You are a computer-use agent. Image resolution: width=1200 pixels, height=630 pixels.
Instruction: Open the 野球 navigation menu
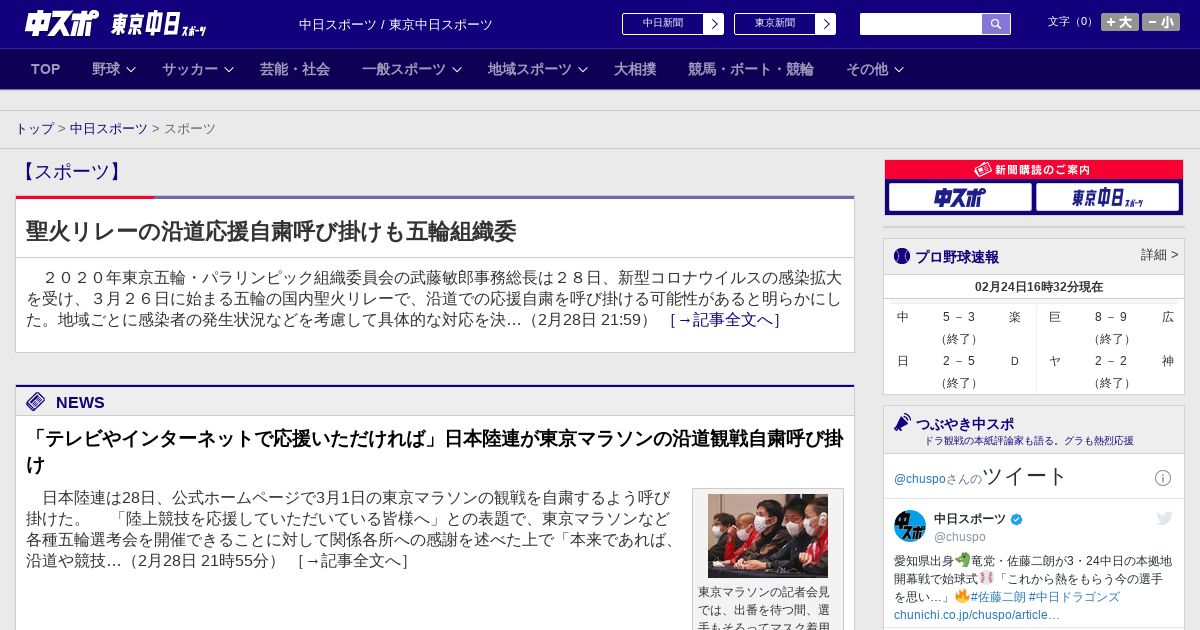point(106,69)
